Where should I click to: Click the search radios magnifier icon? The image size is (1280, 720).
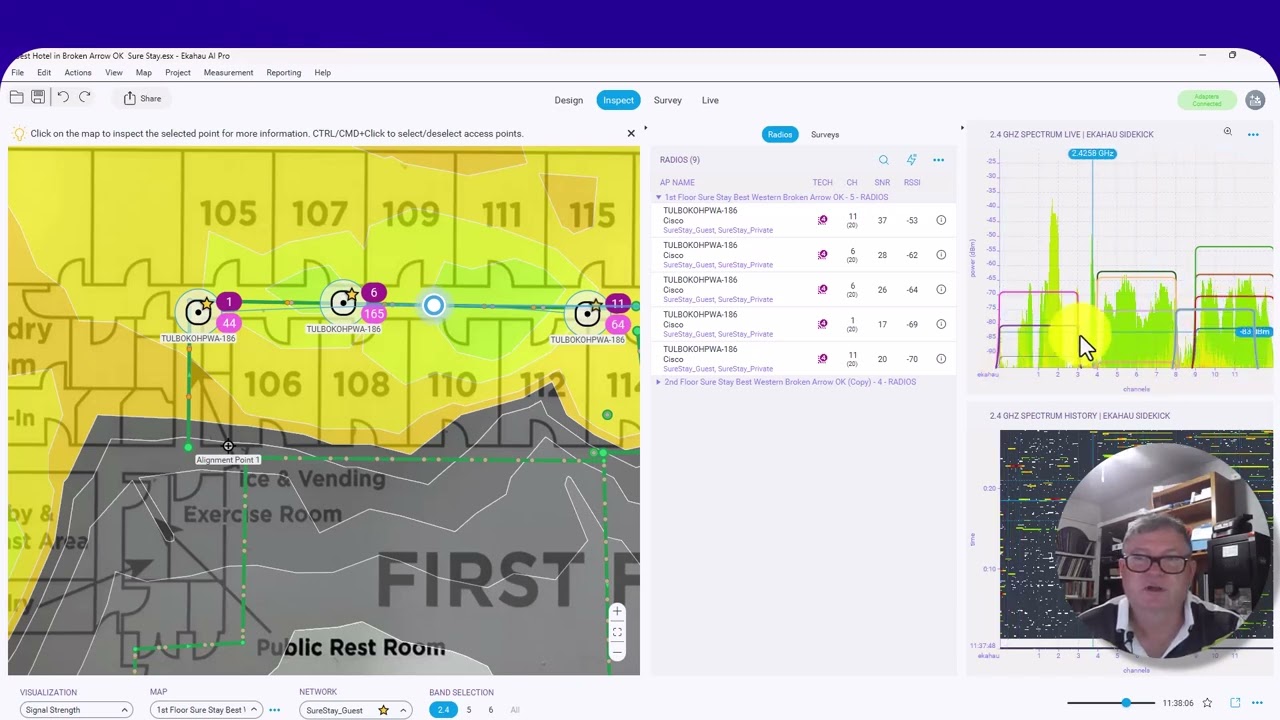click(x=883, y=160)
